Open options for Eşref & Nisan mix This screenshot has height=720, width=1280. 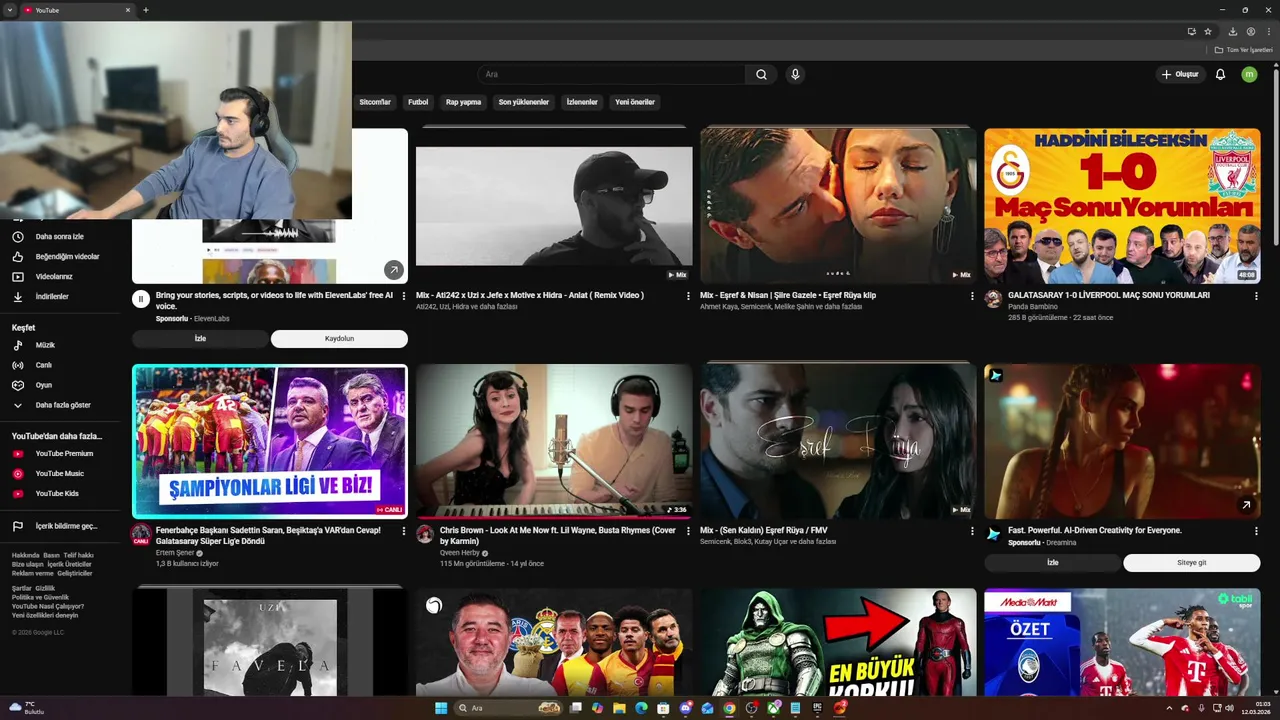[x=972, y=296]
